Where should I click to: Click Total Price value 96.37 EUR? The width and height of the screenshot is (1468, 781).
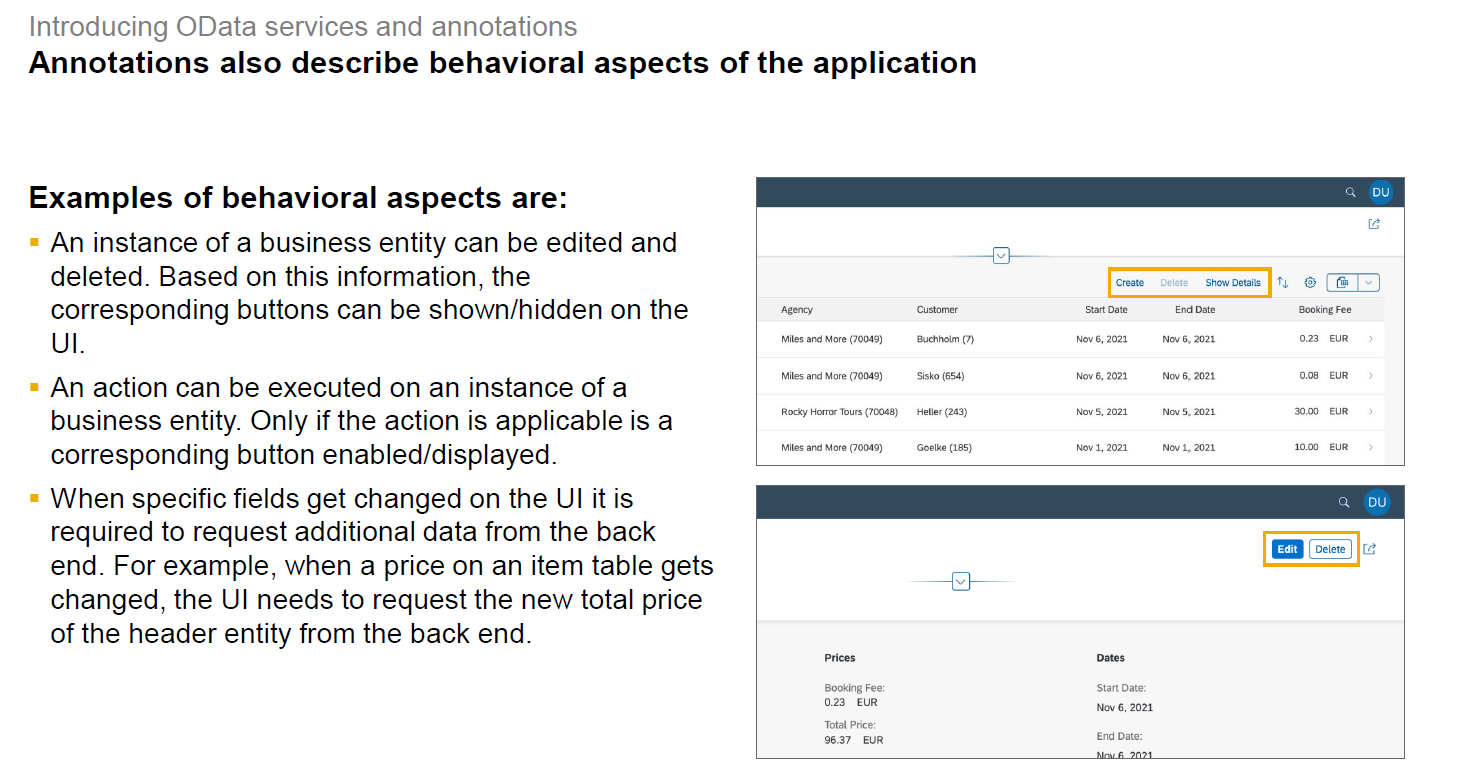pos(854,740)
